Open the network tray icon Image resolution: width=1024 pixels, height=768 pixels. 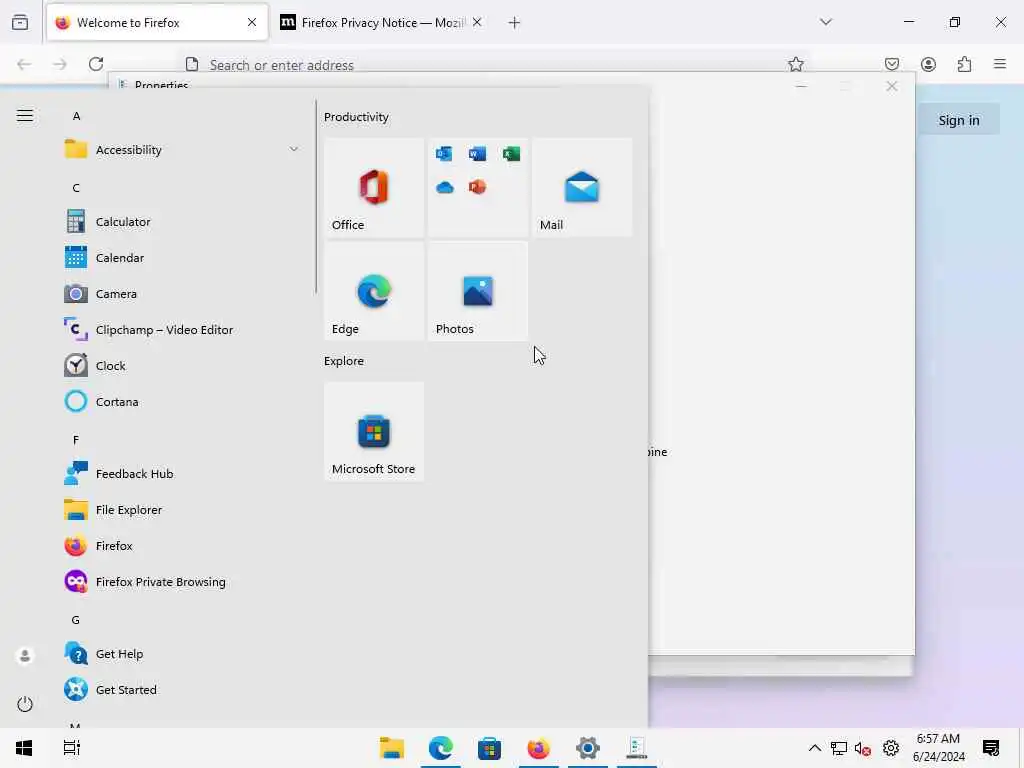click(839, 748)
